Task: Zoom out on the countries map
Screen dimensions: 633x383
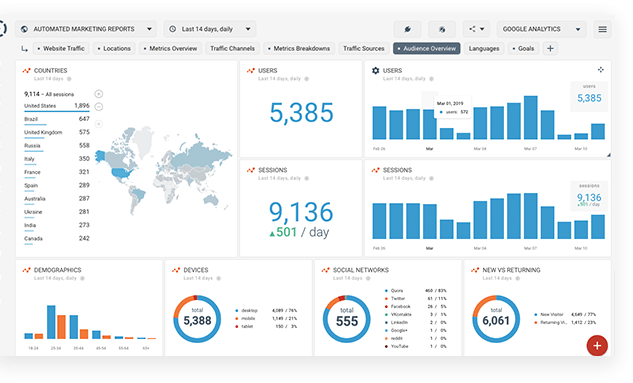Action: tap(99, 107)
